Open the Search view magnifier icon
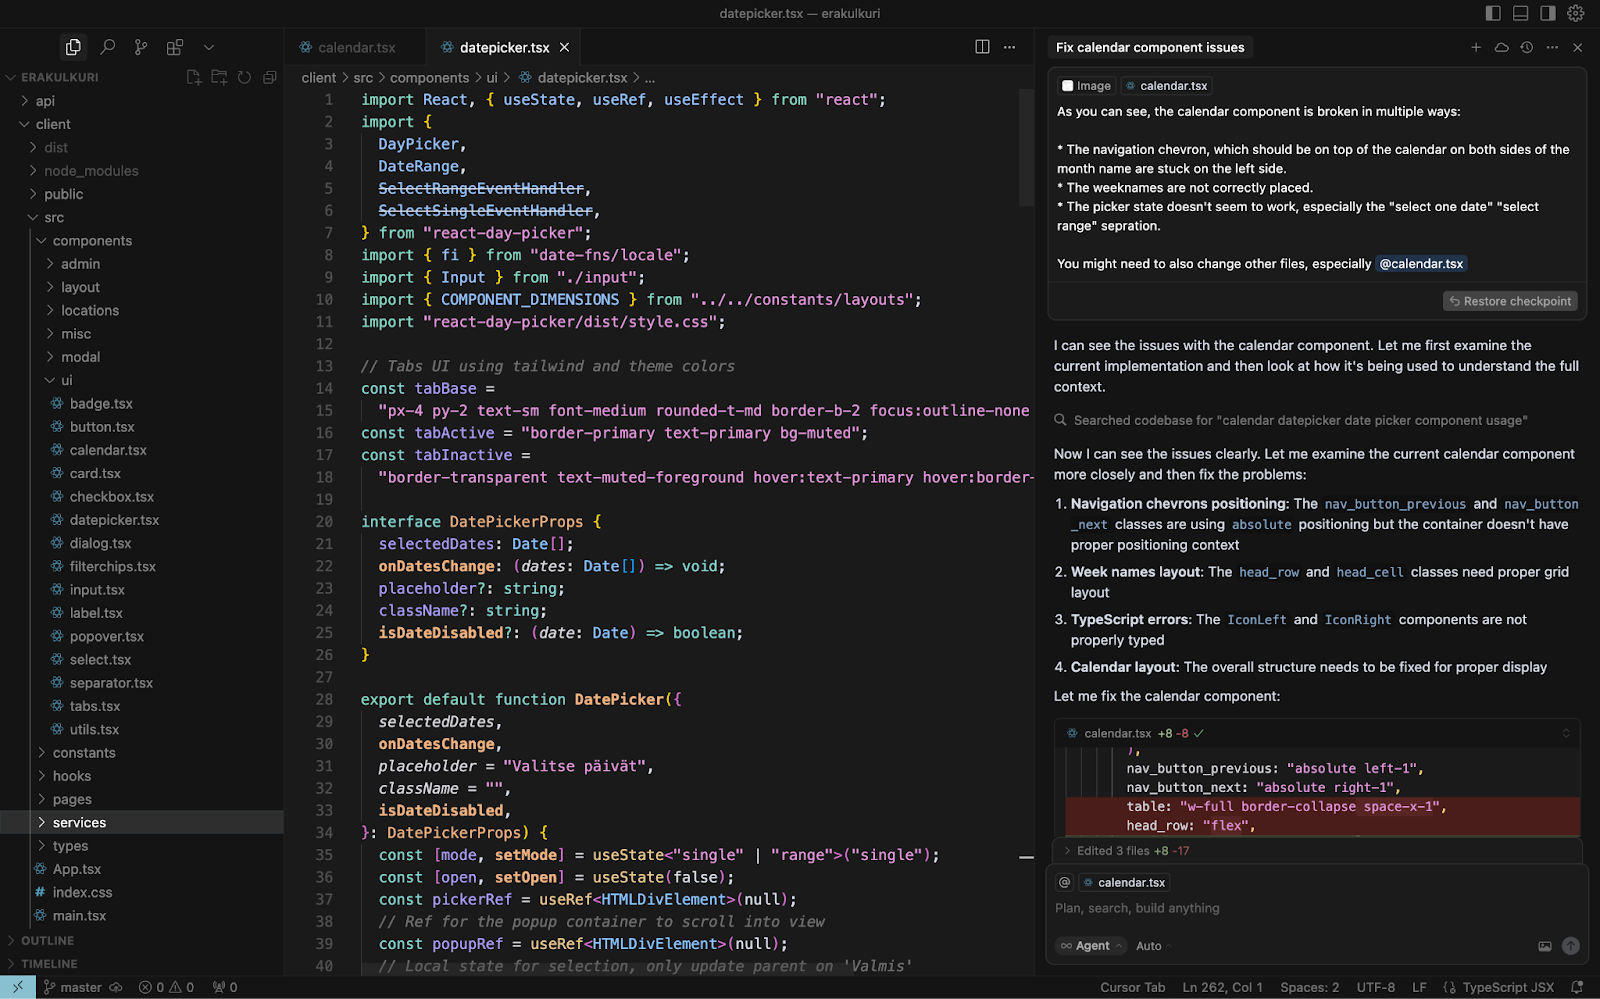Viewport: 1600px width, 999px height. click(108, 47)
